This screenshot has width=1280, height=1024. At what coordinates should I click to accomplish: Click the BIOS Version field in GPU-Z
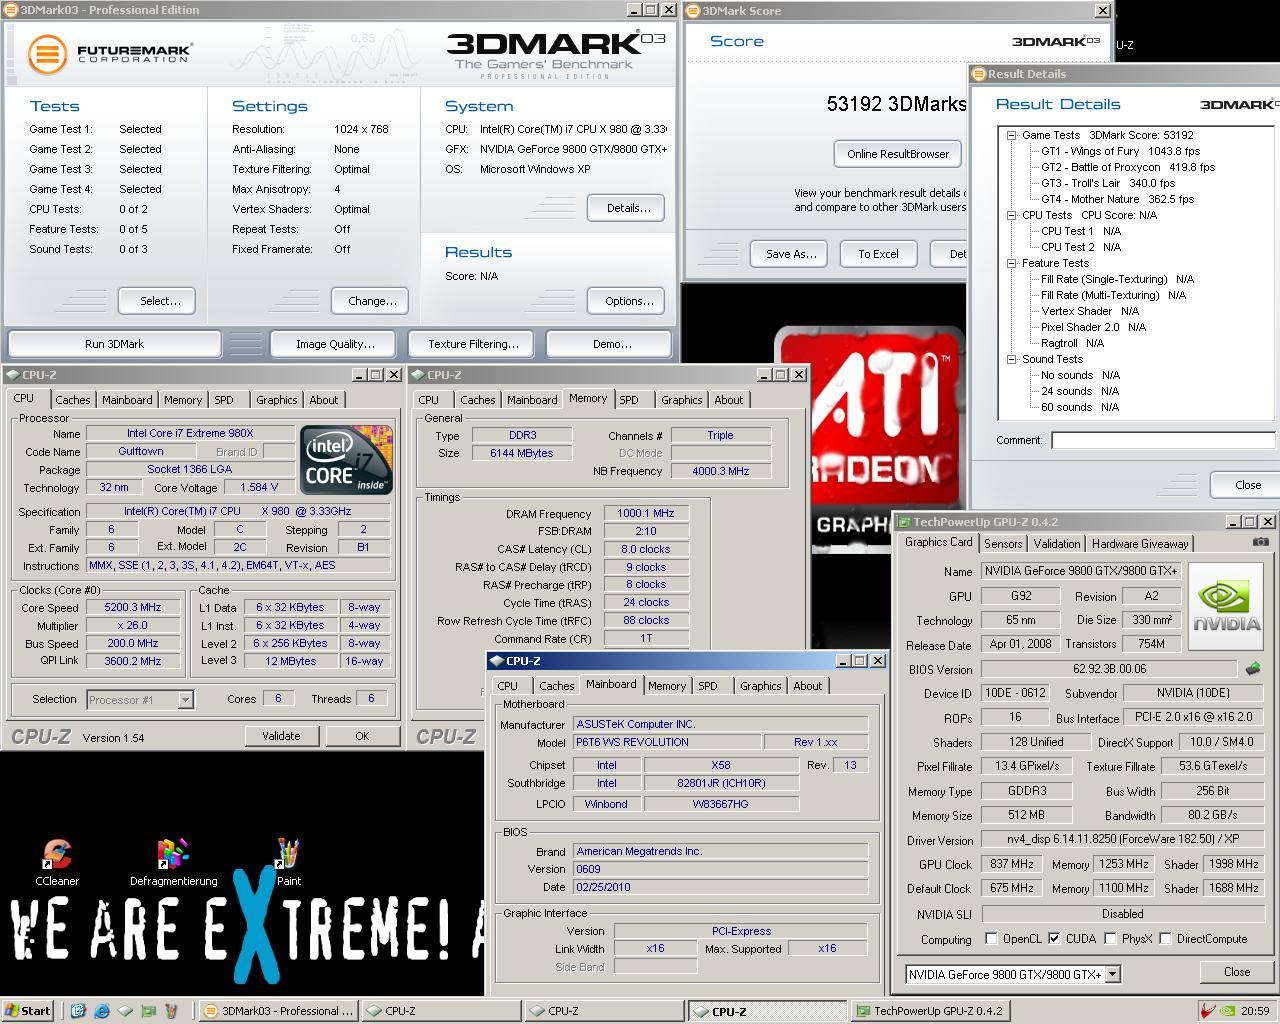(1109, 669)
